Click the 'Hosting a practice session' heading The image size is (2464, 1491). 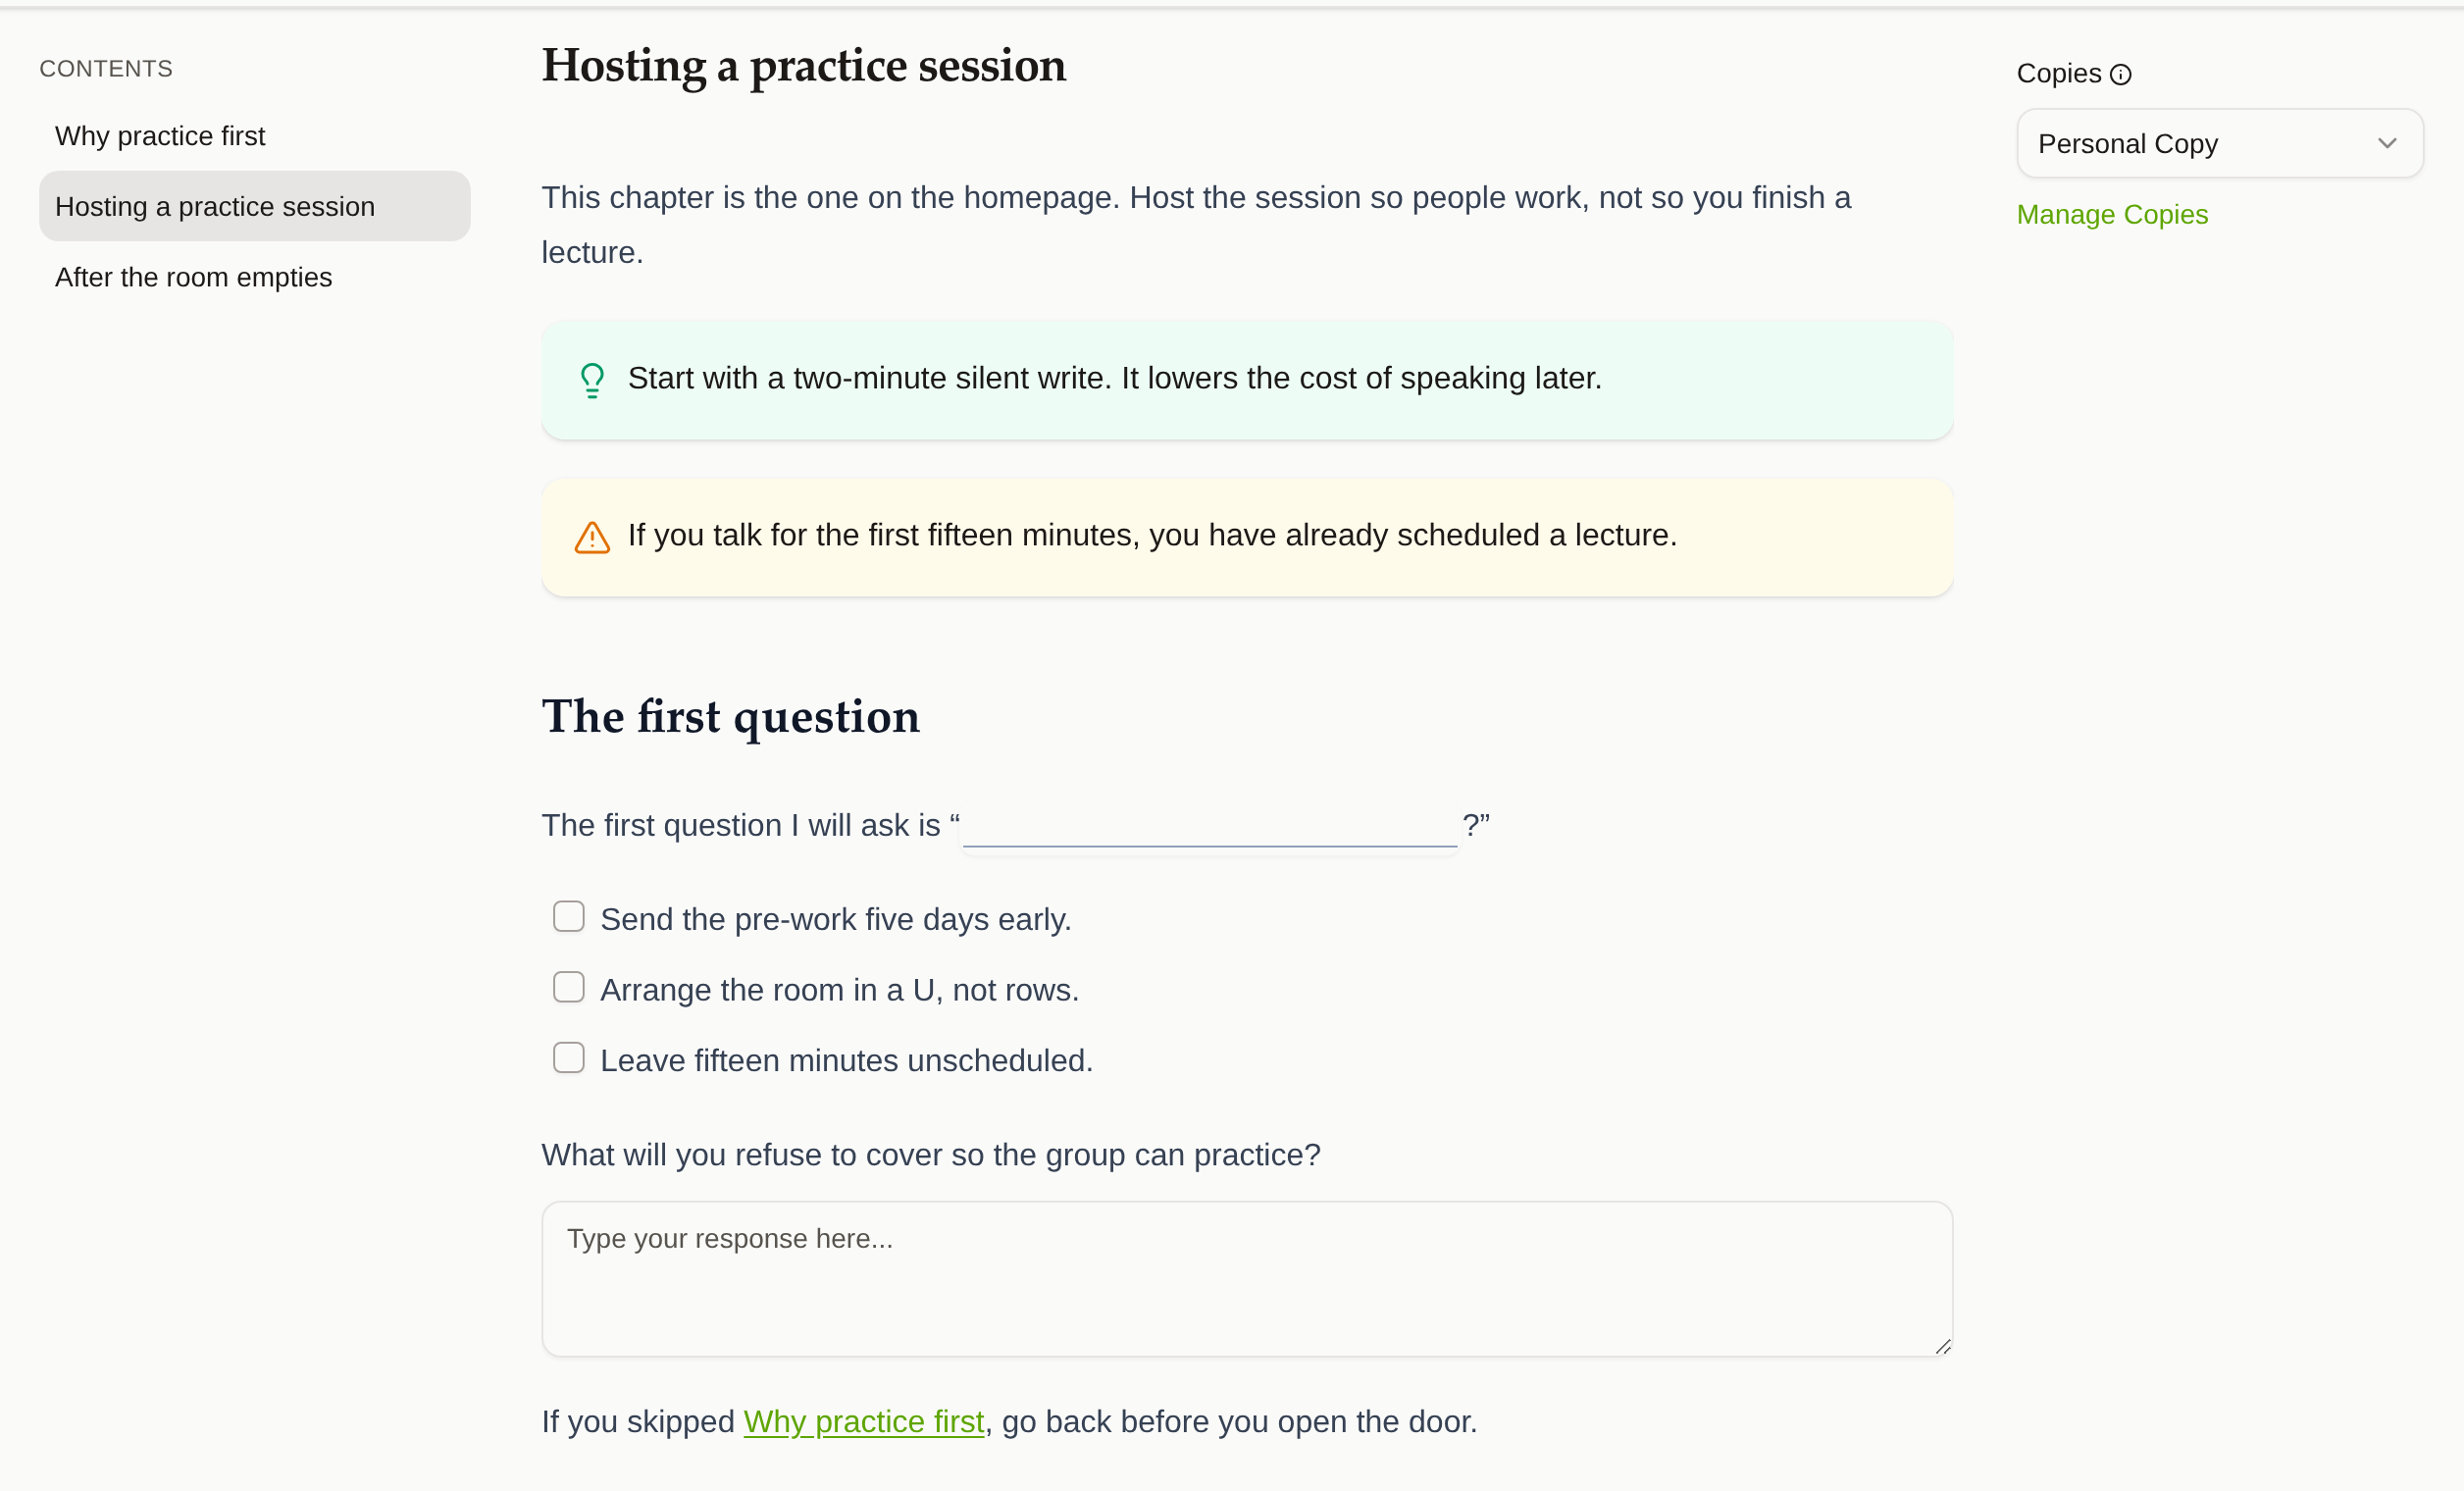pyautogui.click(x=804, y=66)
